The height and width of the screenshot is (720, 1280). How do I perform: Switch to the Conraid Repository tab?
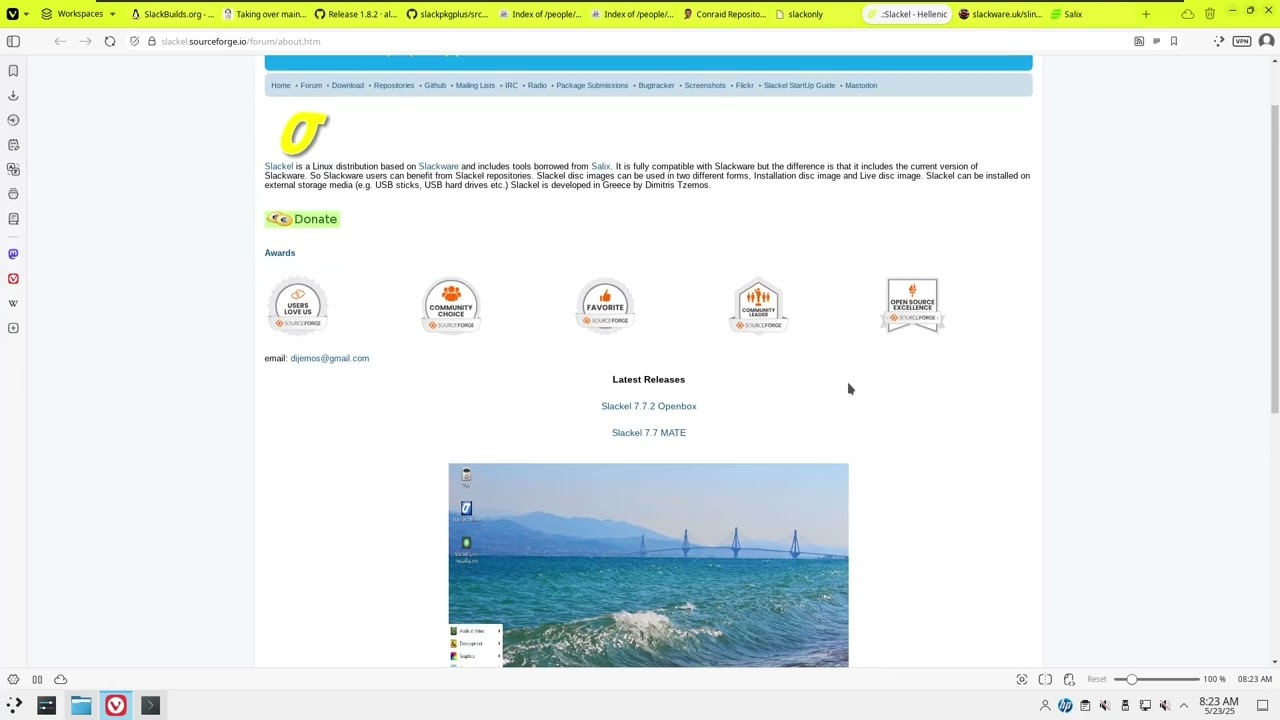(723, 14)
